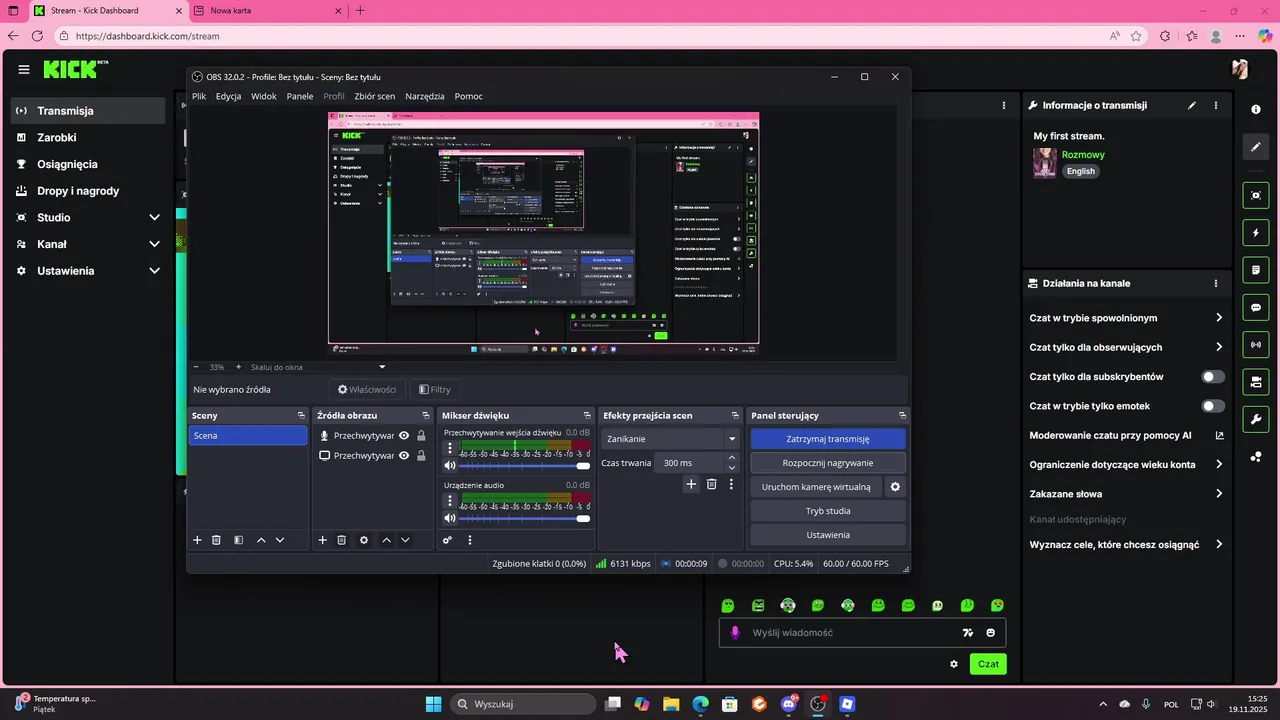This screenshot has height=720, width=1280.
Task: Open Ustawienia button in Panel sterujący
Action: coord(828,535)
